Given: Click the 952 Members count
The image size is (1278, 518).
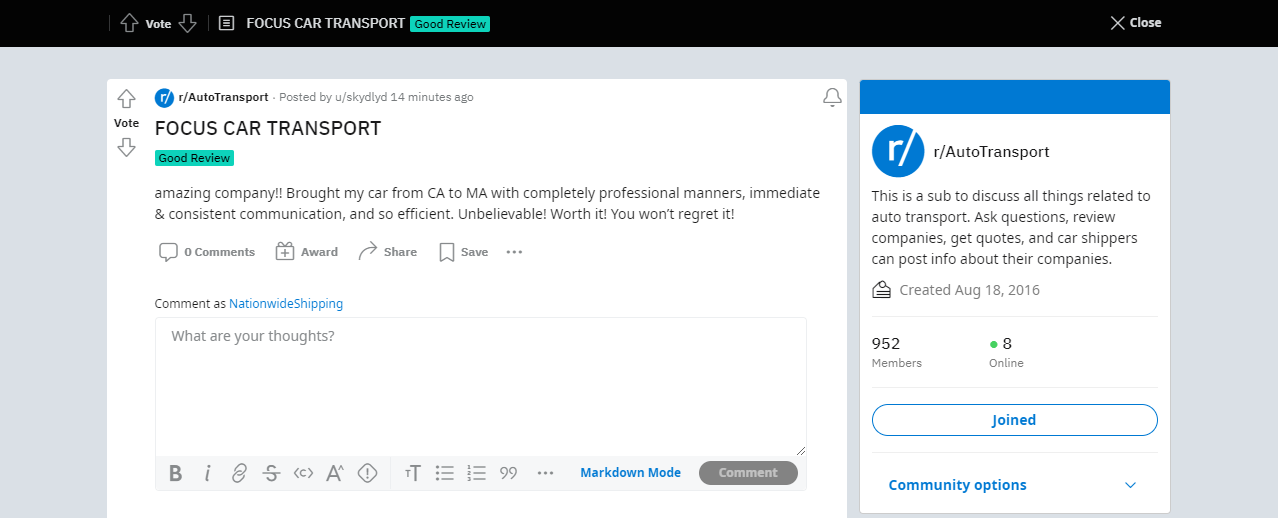Looking at the screenshot, I should click(897, 352).
